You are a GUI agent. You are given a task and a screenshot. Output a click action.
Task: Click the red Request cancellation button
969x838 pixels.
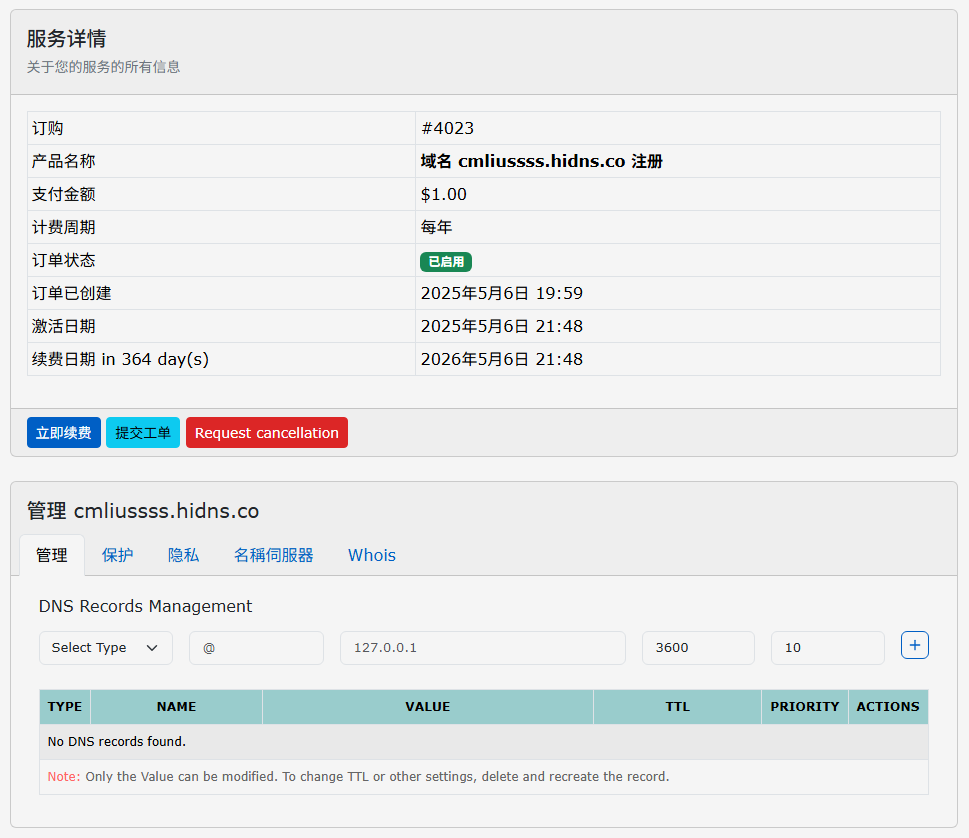(x=266, y=433)
